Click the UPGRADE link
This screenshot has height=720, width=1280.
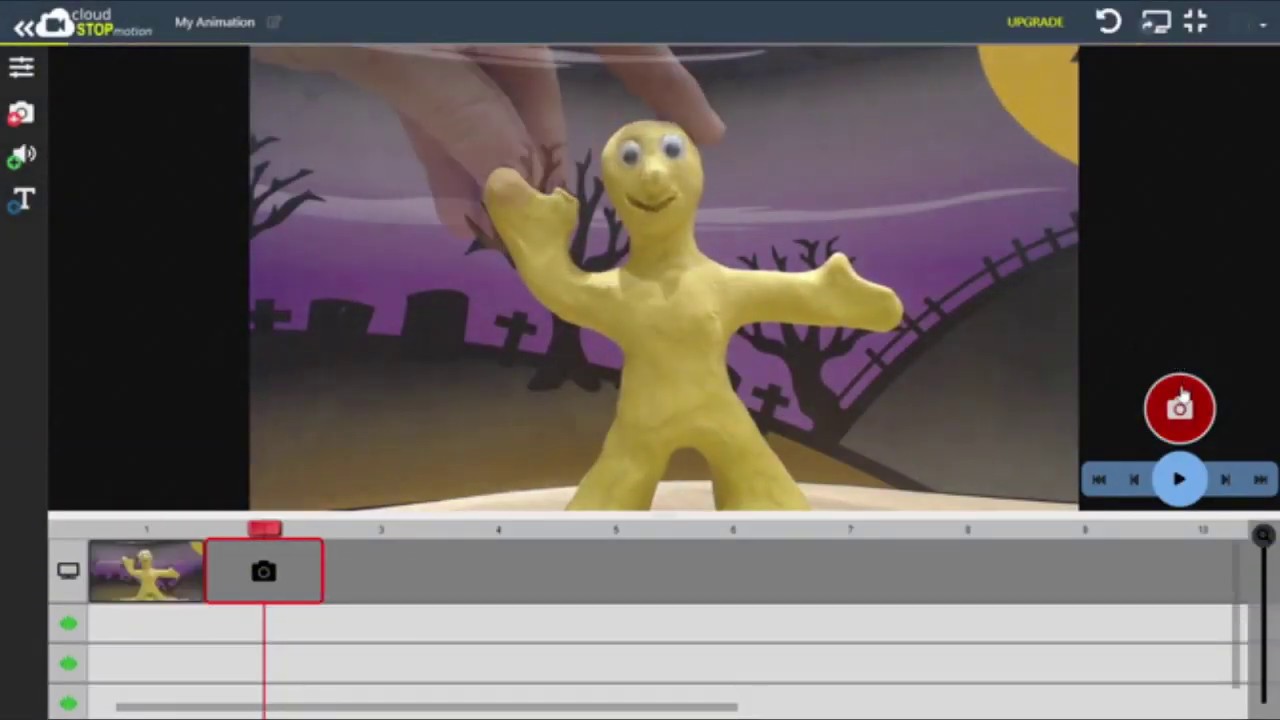click(1035, 22)
